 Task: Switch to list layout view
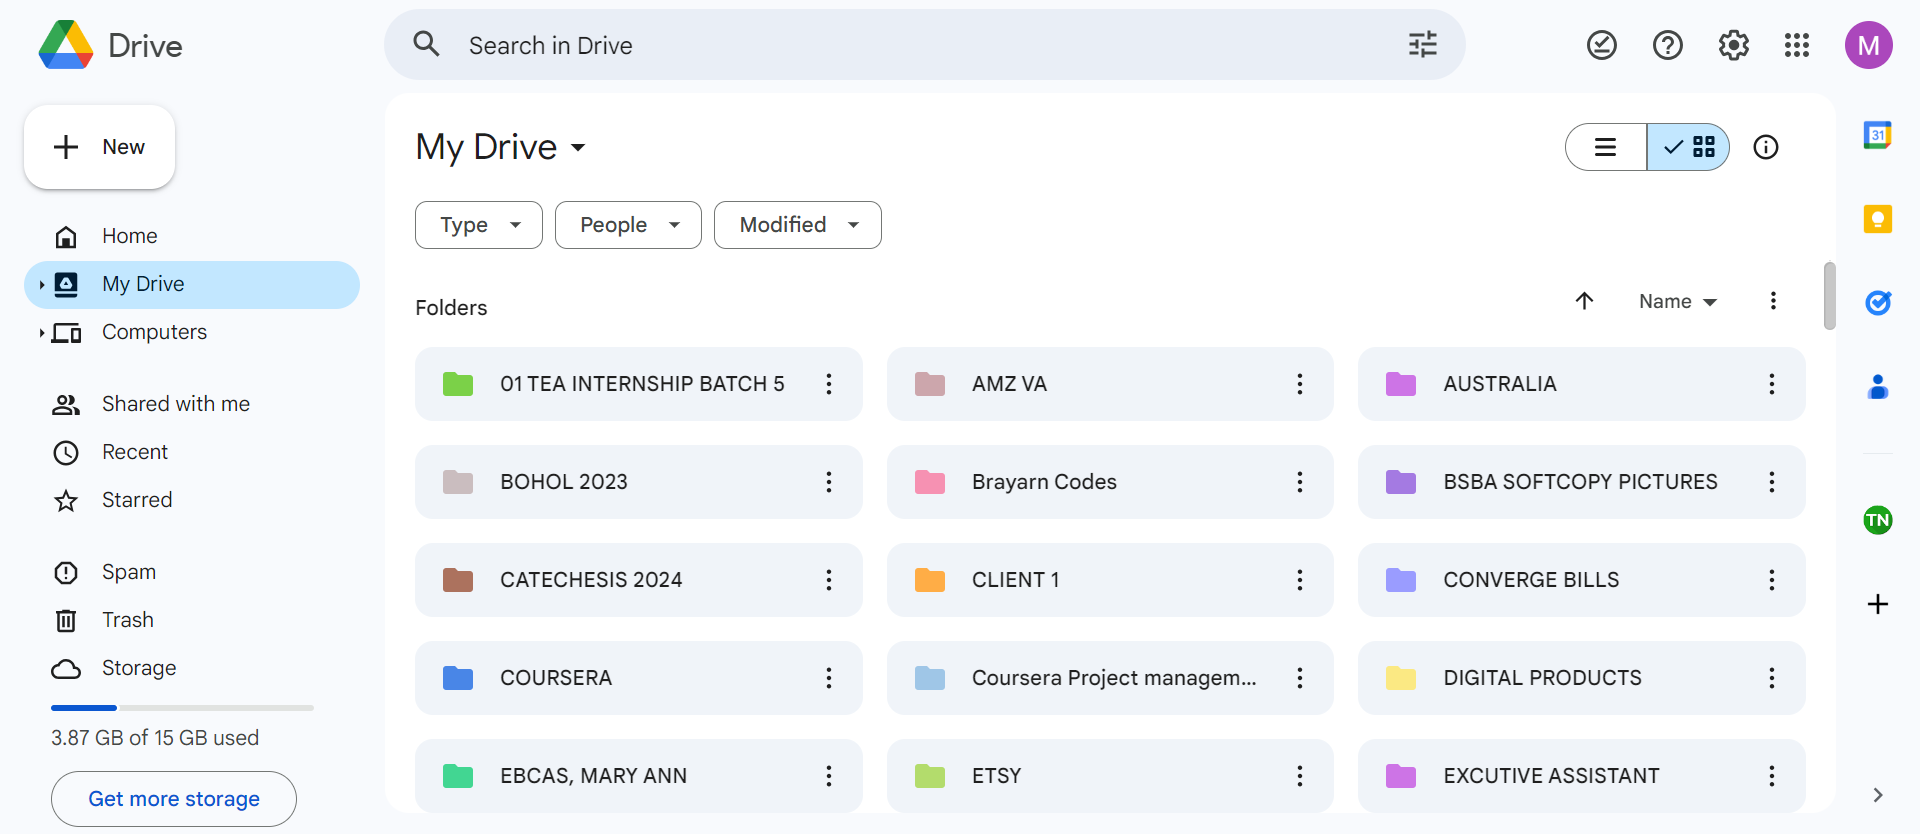click(x=1606, y=148)
